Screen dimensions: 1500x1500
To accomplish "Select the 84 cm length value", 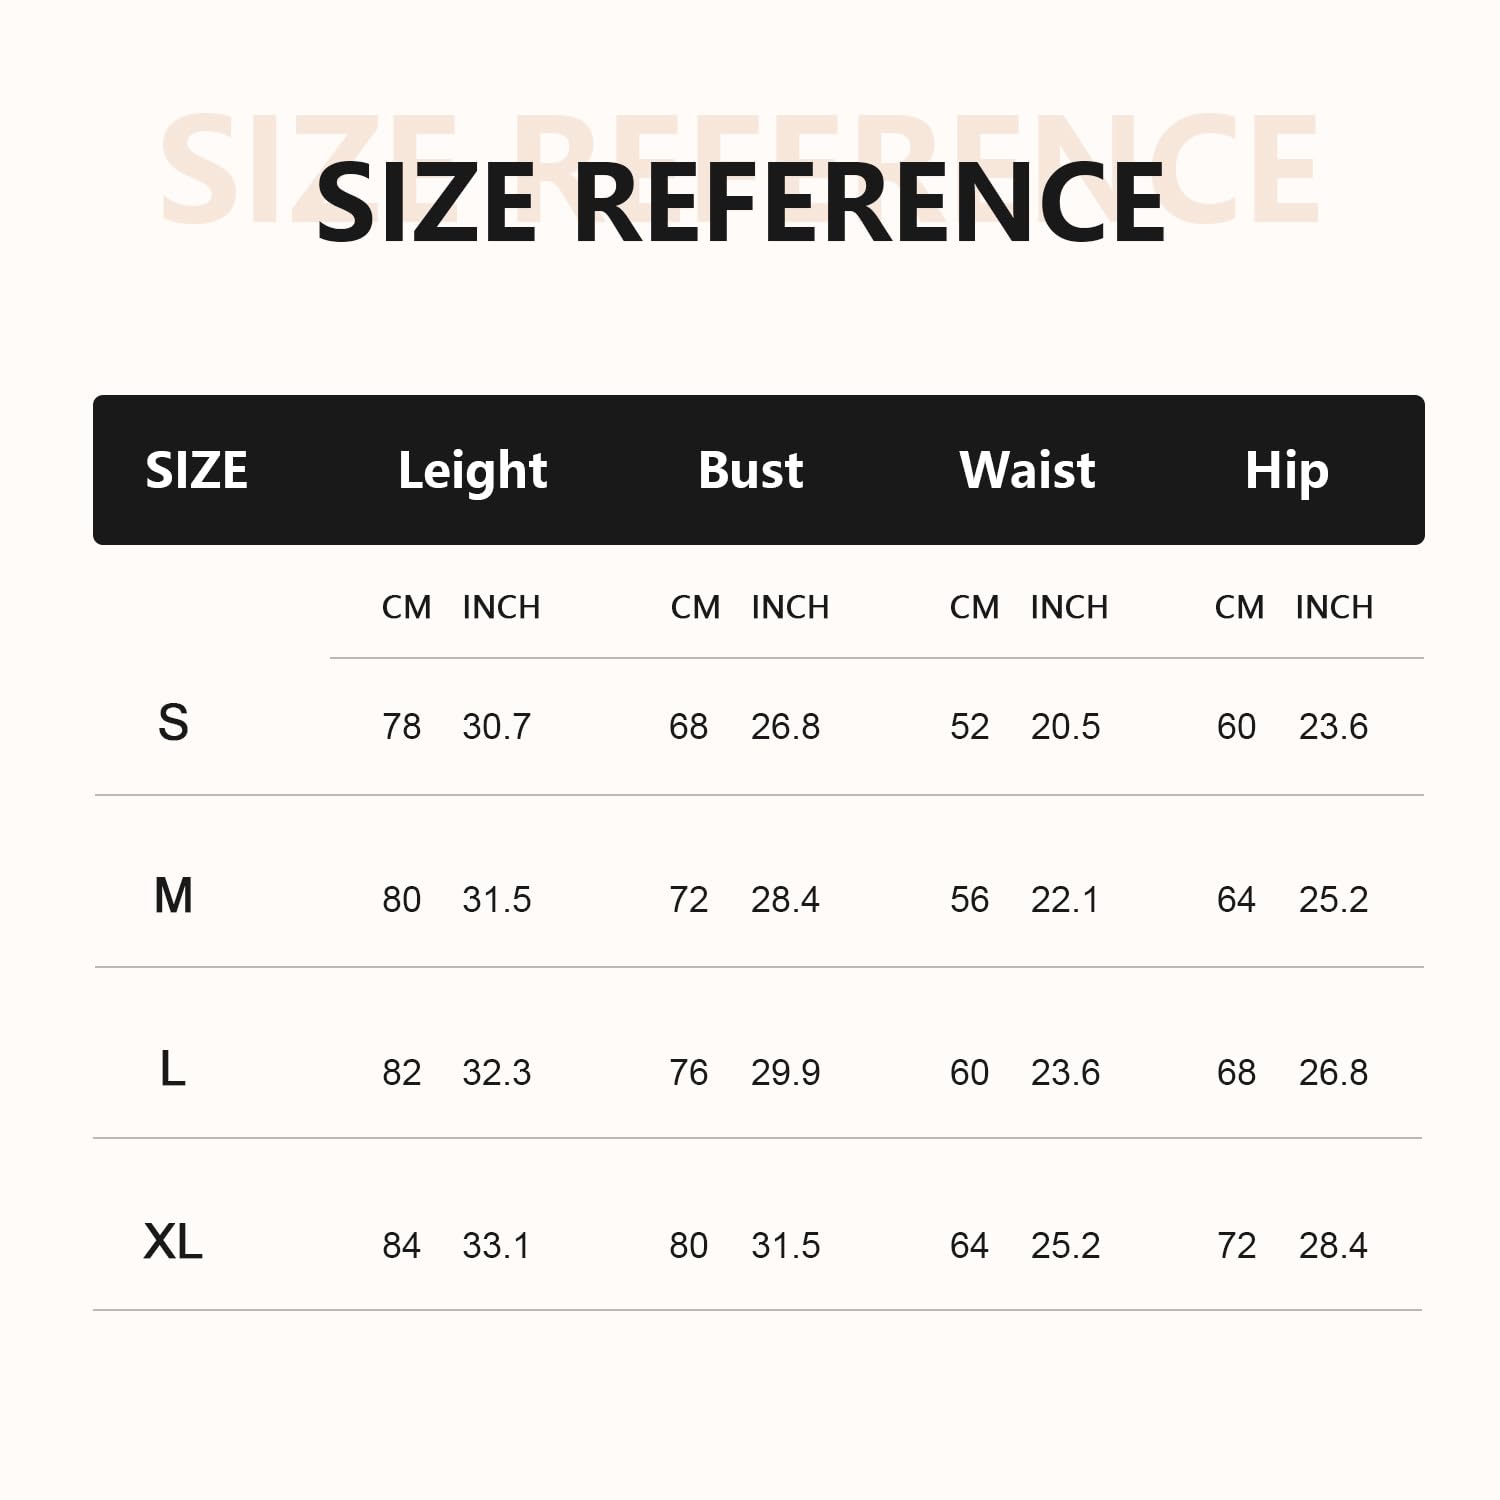I will pyautogui.click(x=401, y=1246).
